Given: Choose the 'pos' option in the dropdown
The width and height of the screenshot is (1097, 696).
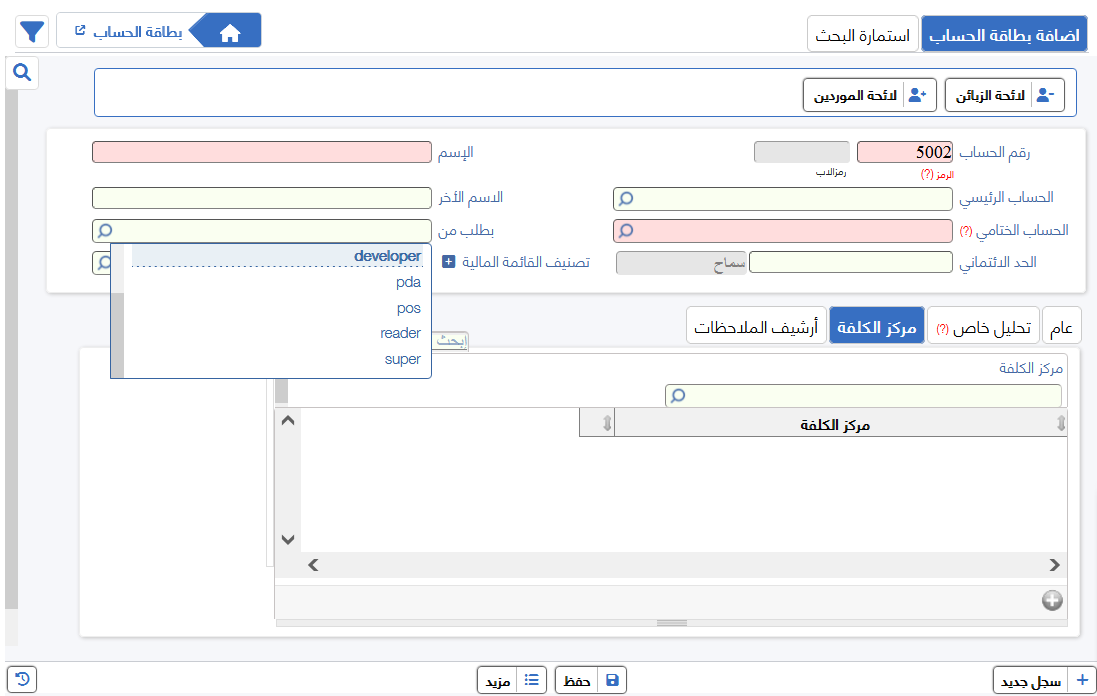Looking at the screenshot, I should click(x=407, y=307).
